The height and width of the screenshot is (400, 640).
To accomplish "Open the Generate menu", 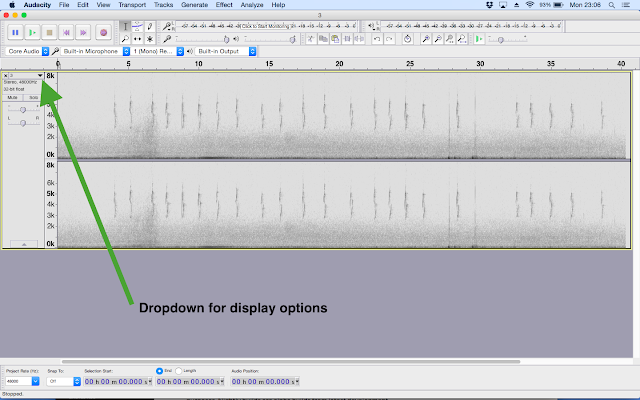I will (x=195, y=5).
